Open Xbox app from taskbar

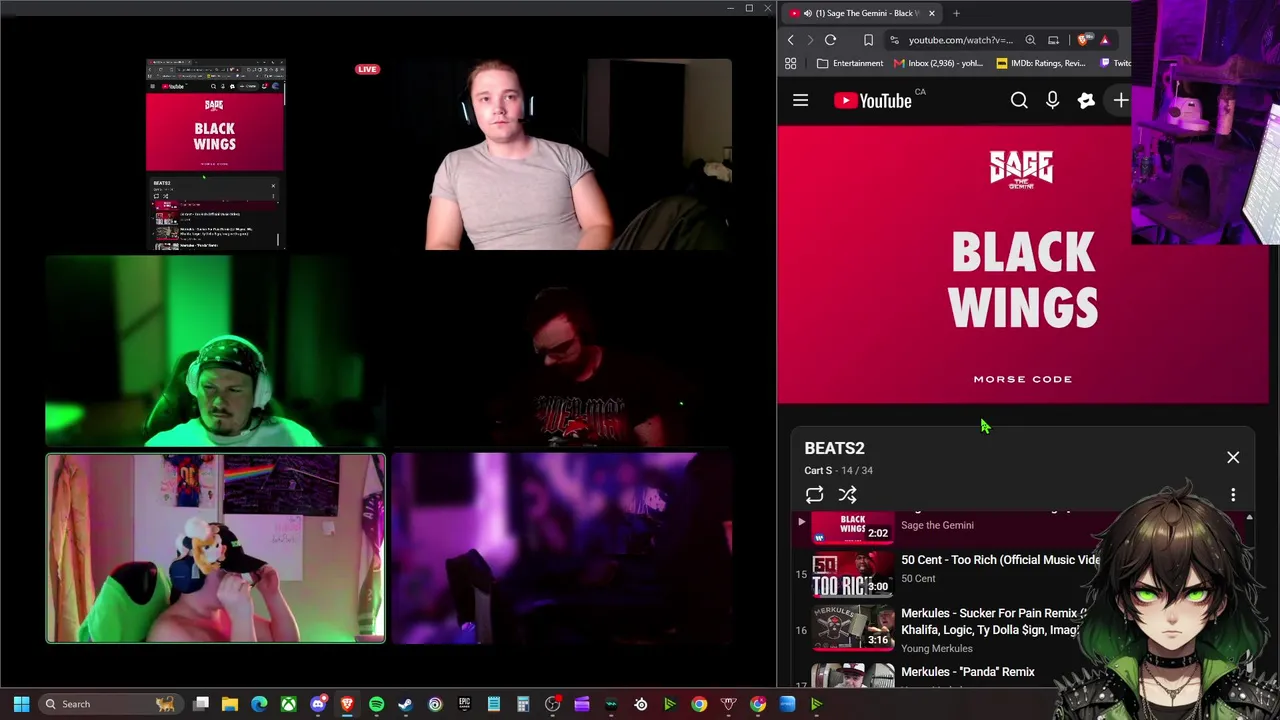tap(288, 704)
